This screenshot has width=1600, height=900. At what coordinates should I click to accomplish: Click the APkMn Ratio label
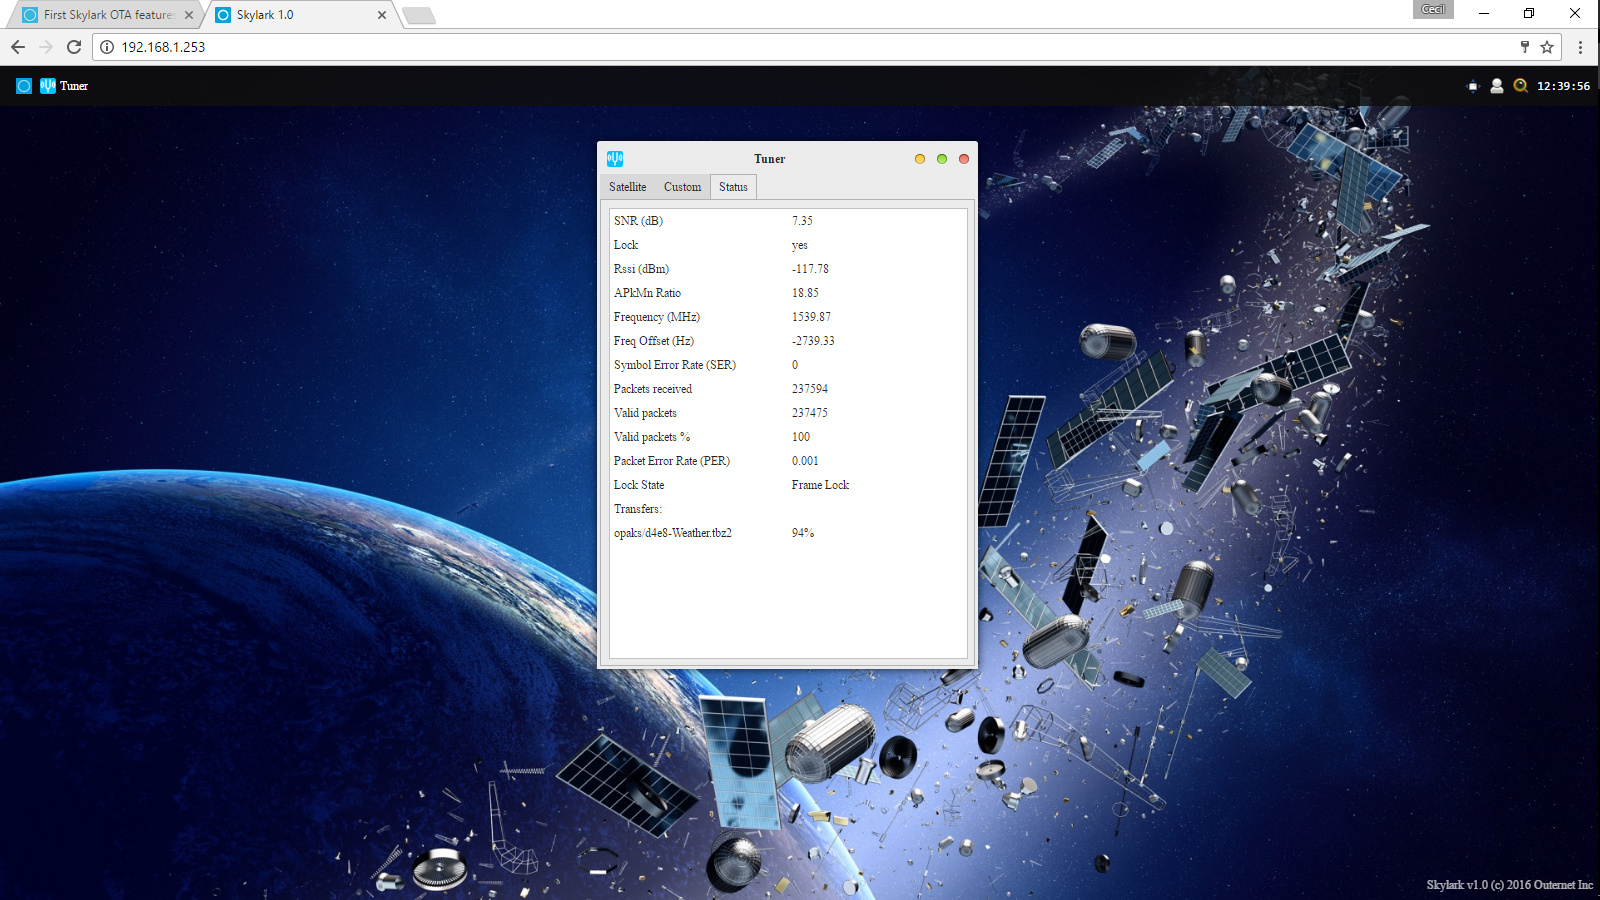pyautogui.click(x=647, y=293)
